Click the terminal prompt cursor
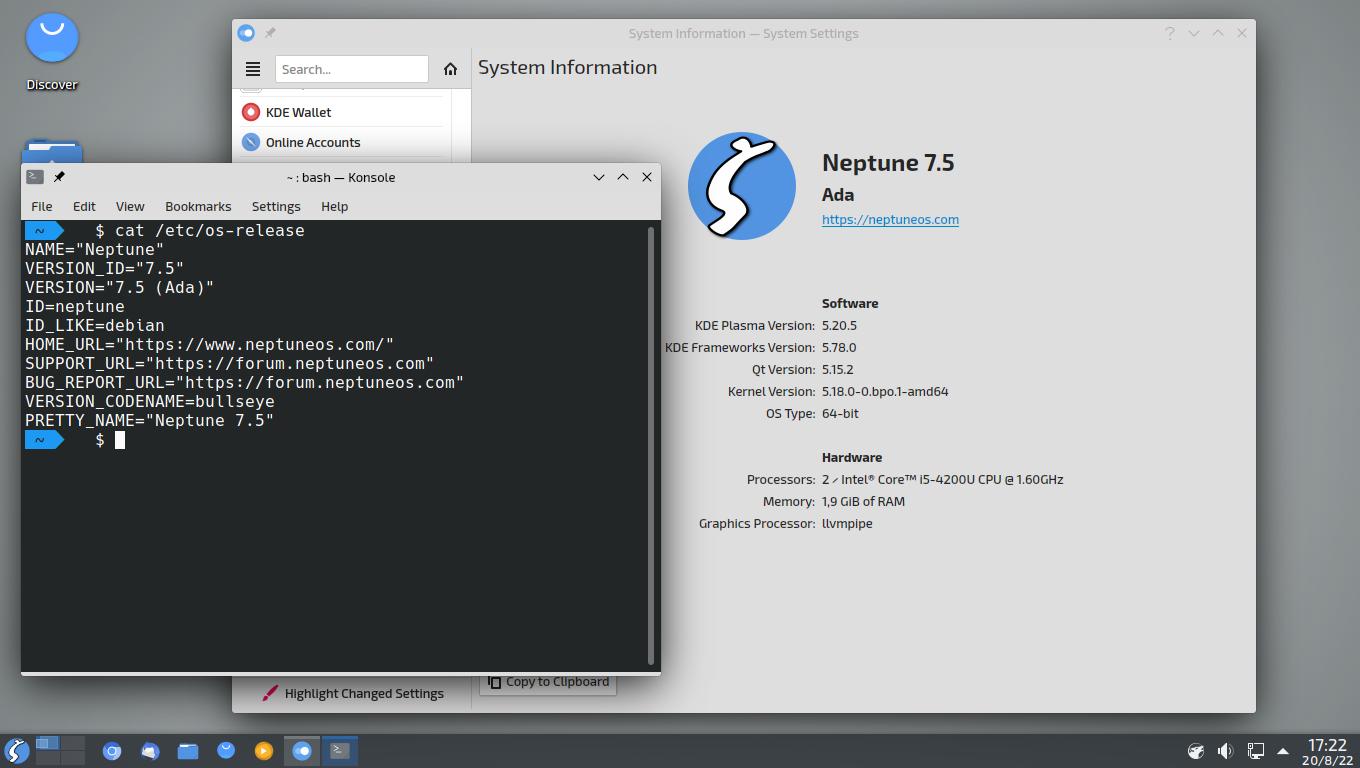This screenshot has height=768, width=1360. tap(120, 440)
